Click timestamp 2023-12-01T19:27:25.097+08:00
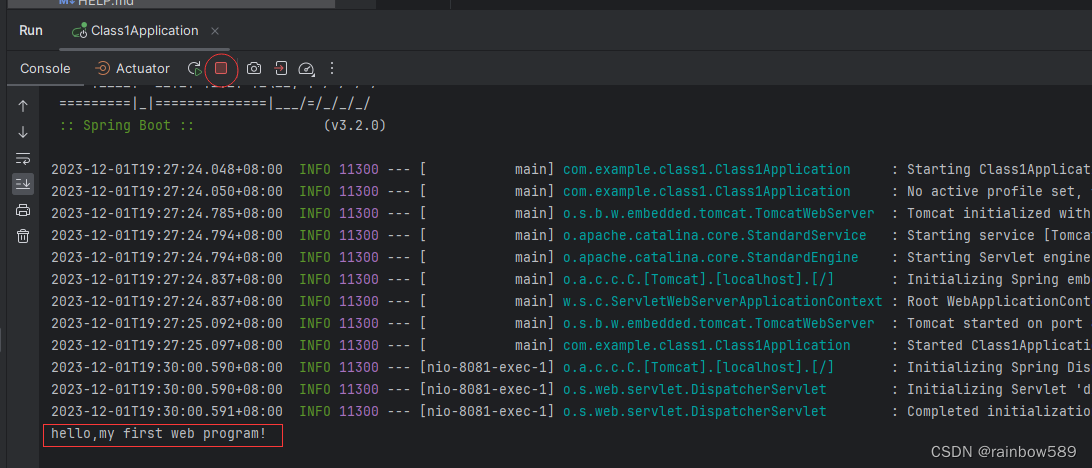Viewport: 1092px width, 468px height. [x=167, y=345]
